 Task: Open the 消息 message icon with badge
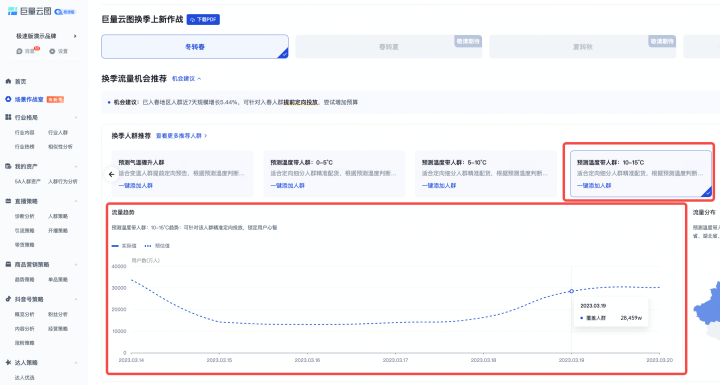[x=19, y=51]
